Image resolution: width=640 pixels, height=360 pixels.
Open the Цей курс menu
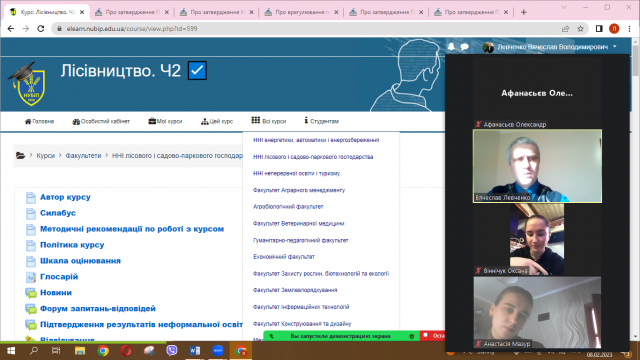click(217, 121)
